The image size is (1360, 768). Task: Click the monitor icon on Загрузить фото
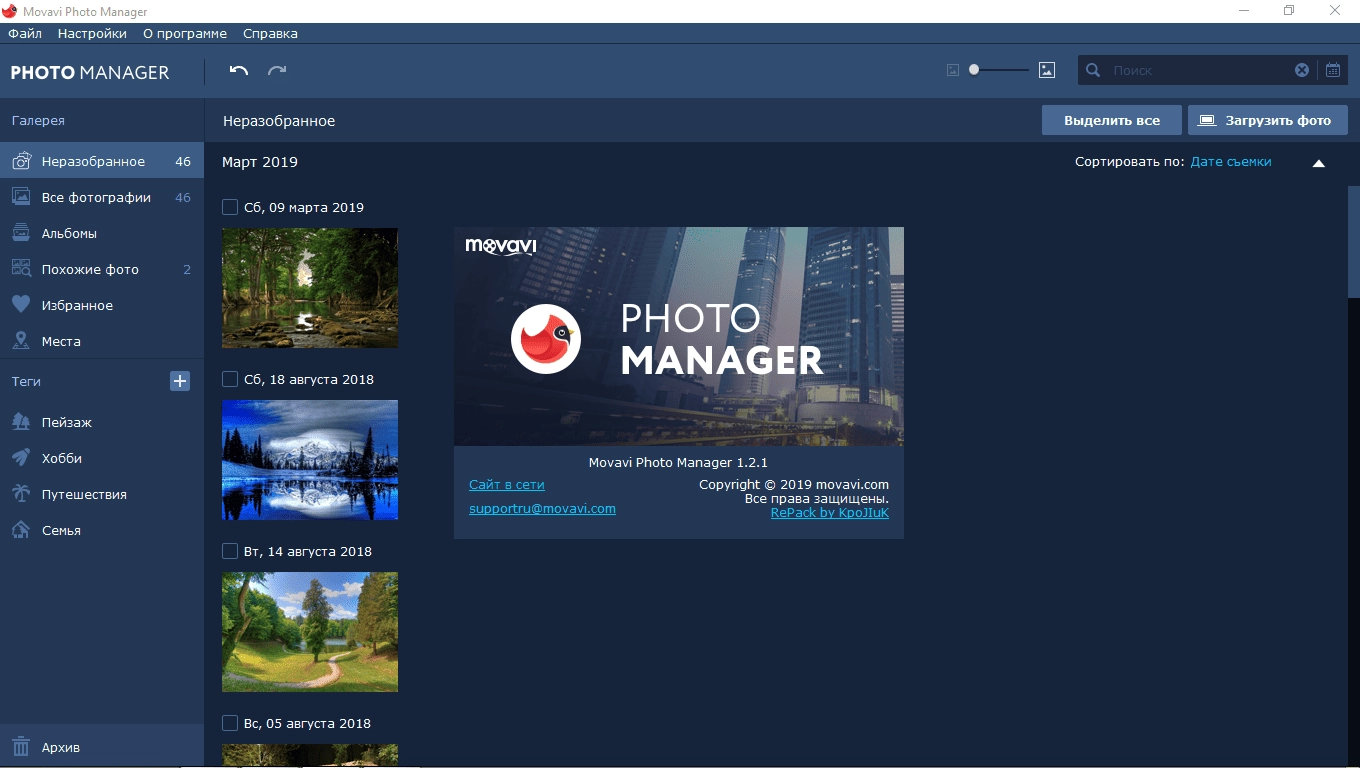1207,120
